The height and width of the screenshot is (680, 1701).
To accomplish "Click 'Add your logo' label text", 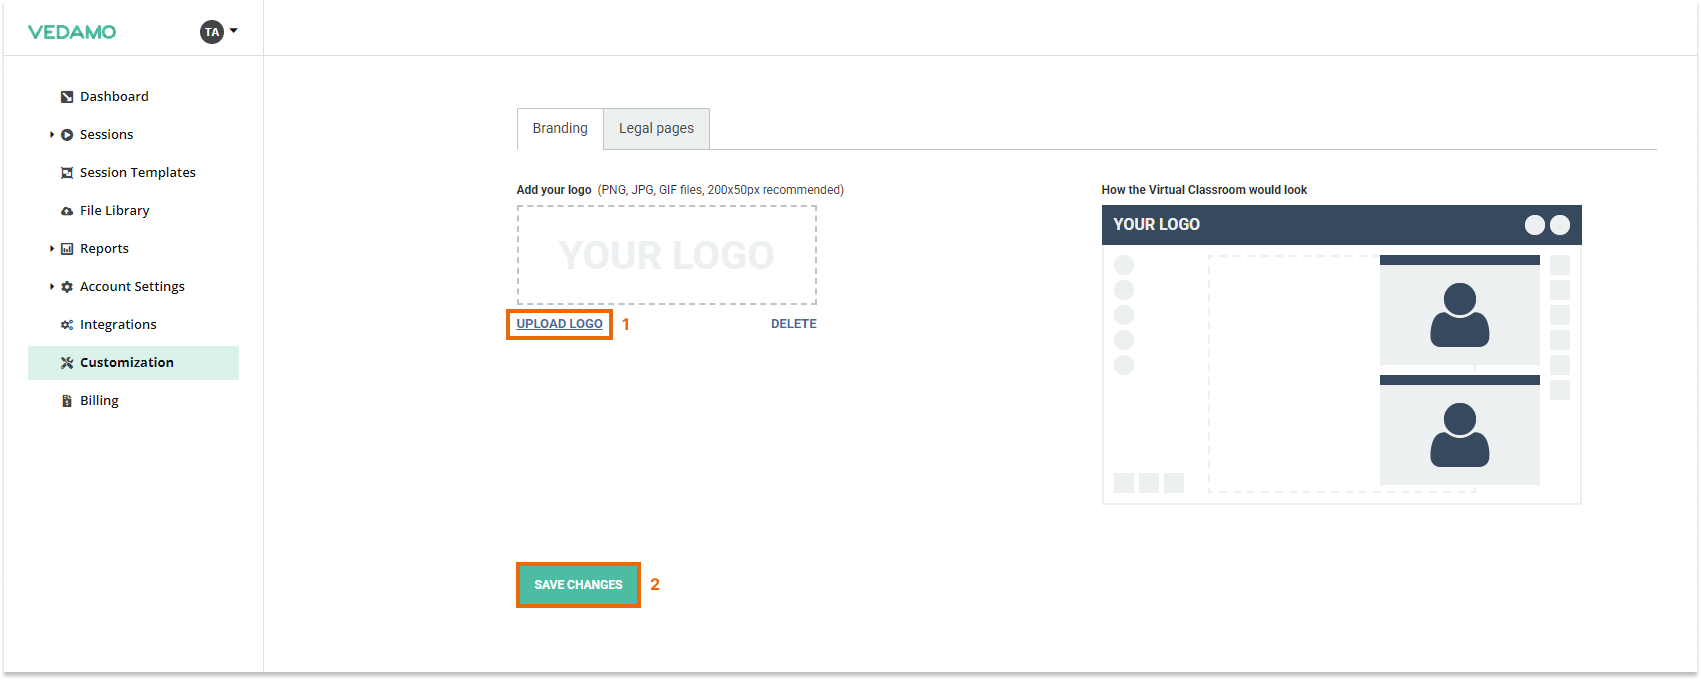I will [554, 190].
